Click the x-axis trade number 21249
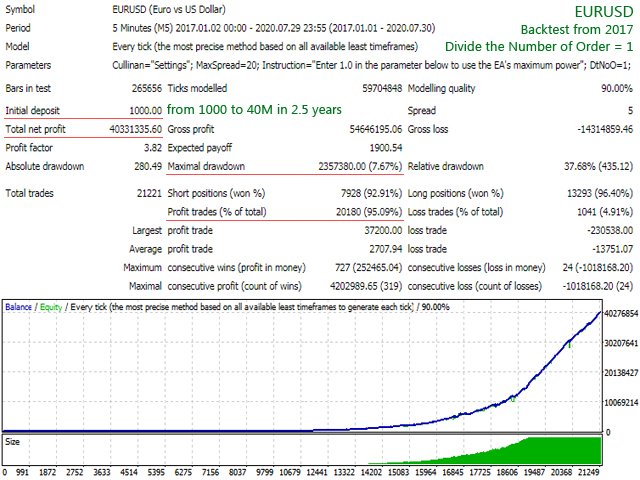 tap(589, 472)
